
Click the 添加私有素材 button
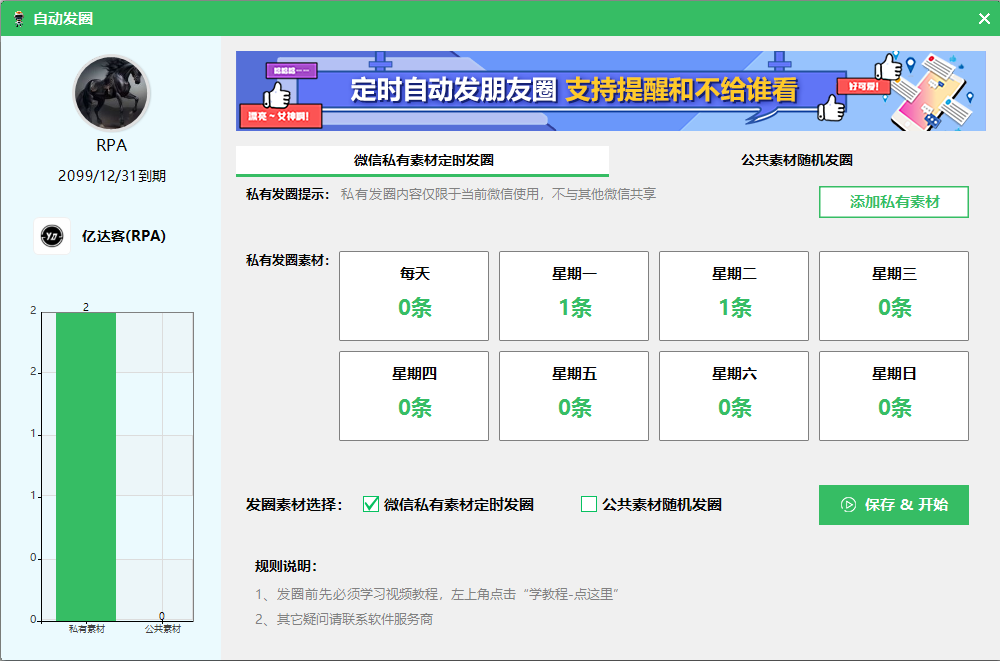[894, 202]
